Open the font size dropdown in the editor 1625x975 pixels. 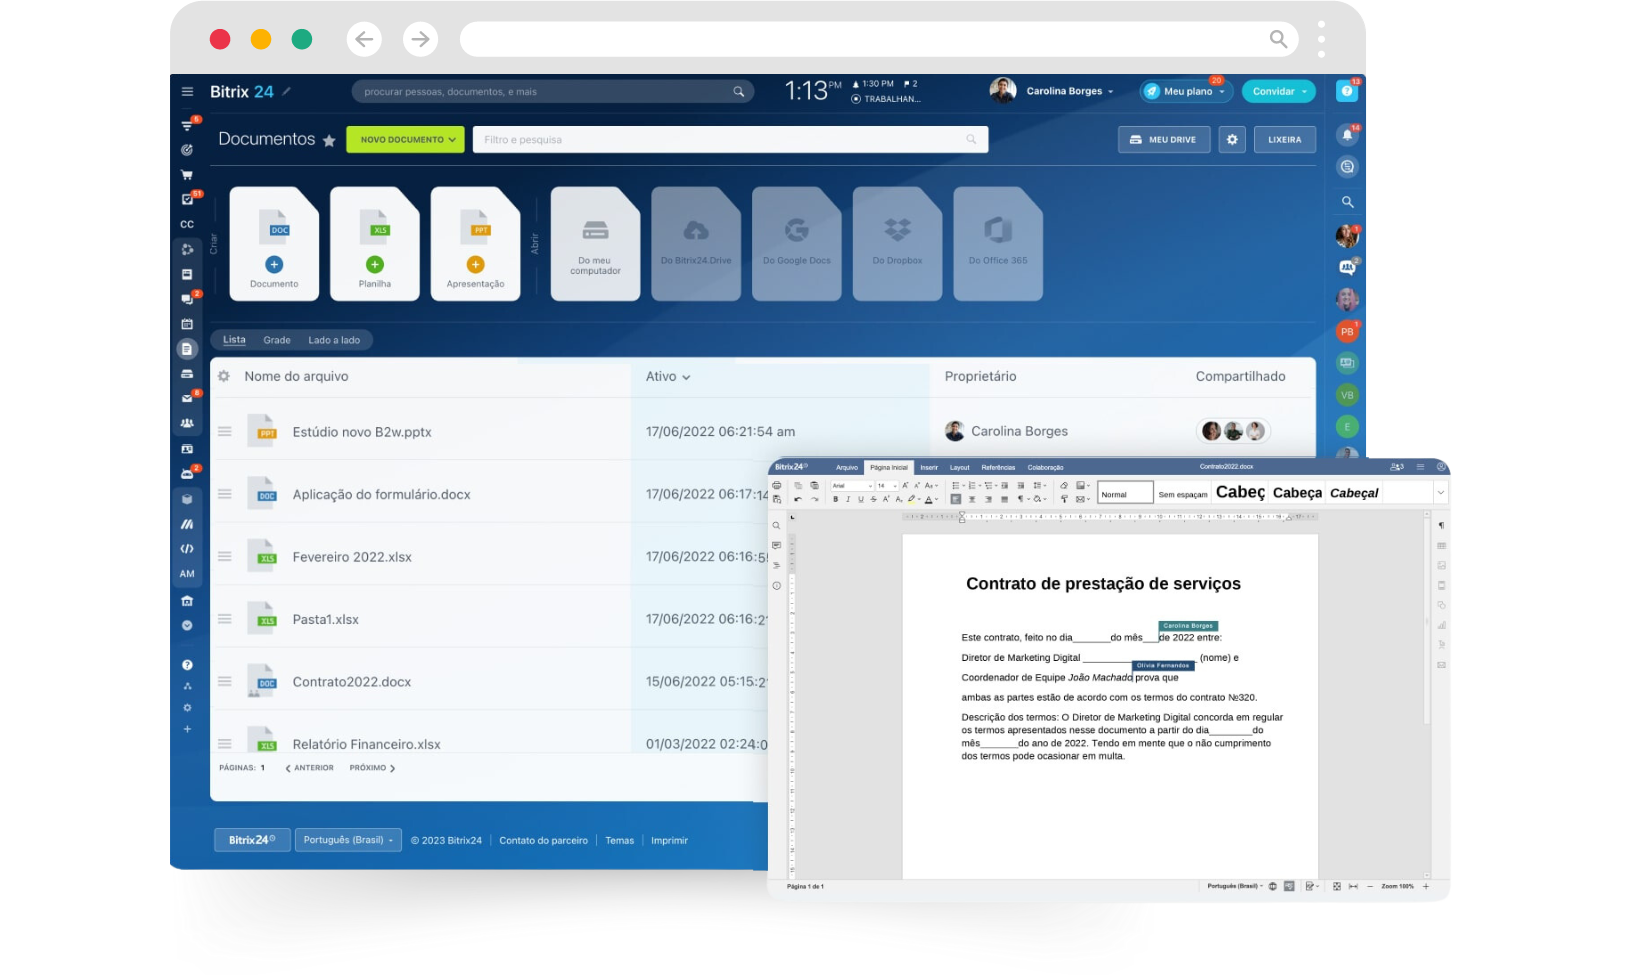coord(886,485)
